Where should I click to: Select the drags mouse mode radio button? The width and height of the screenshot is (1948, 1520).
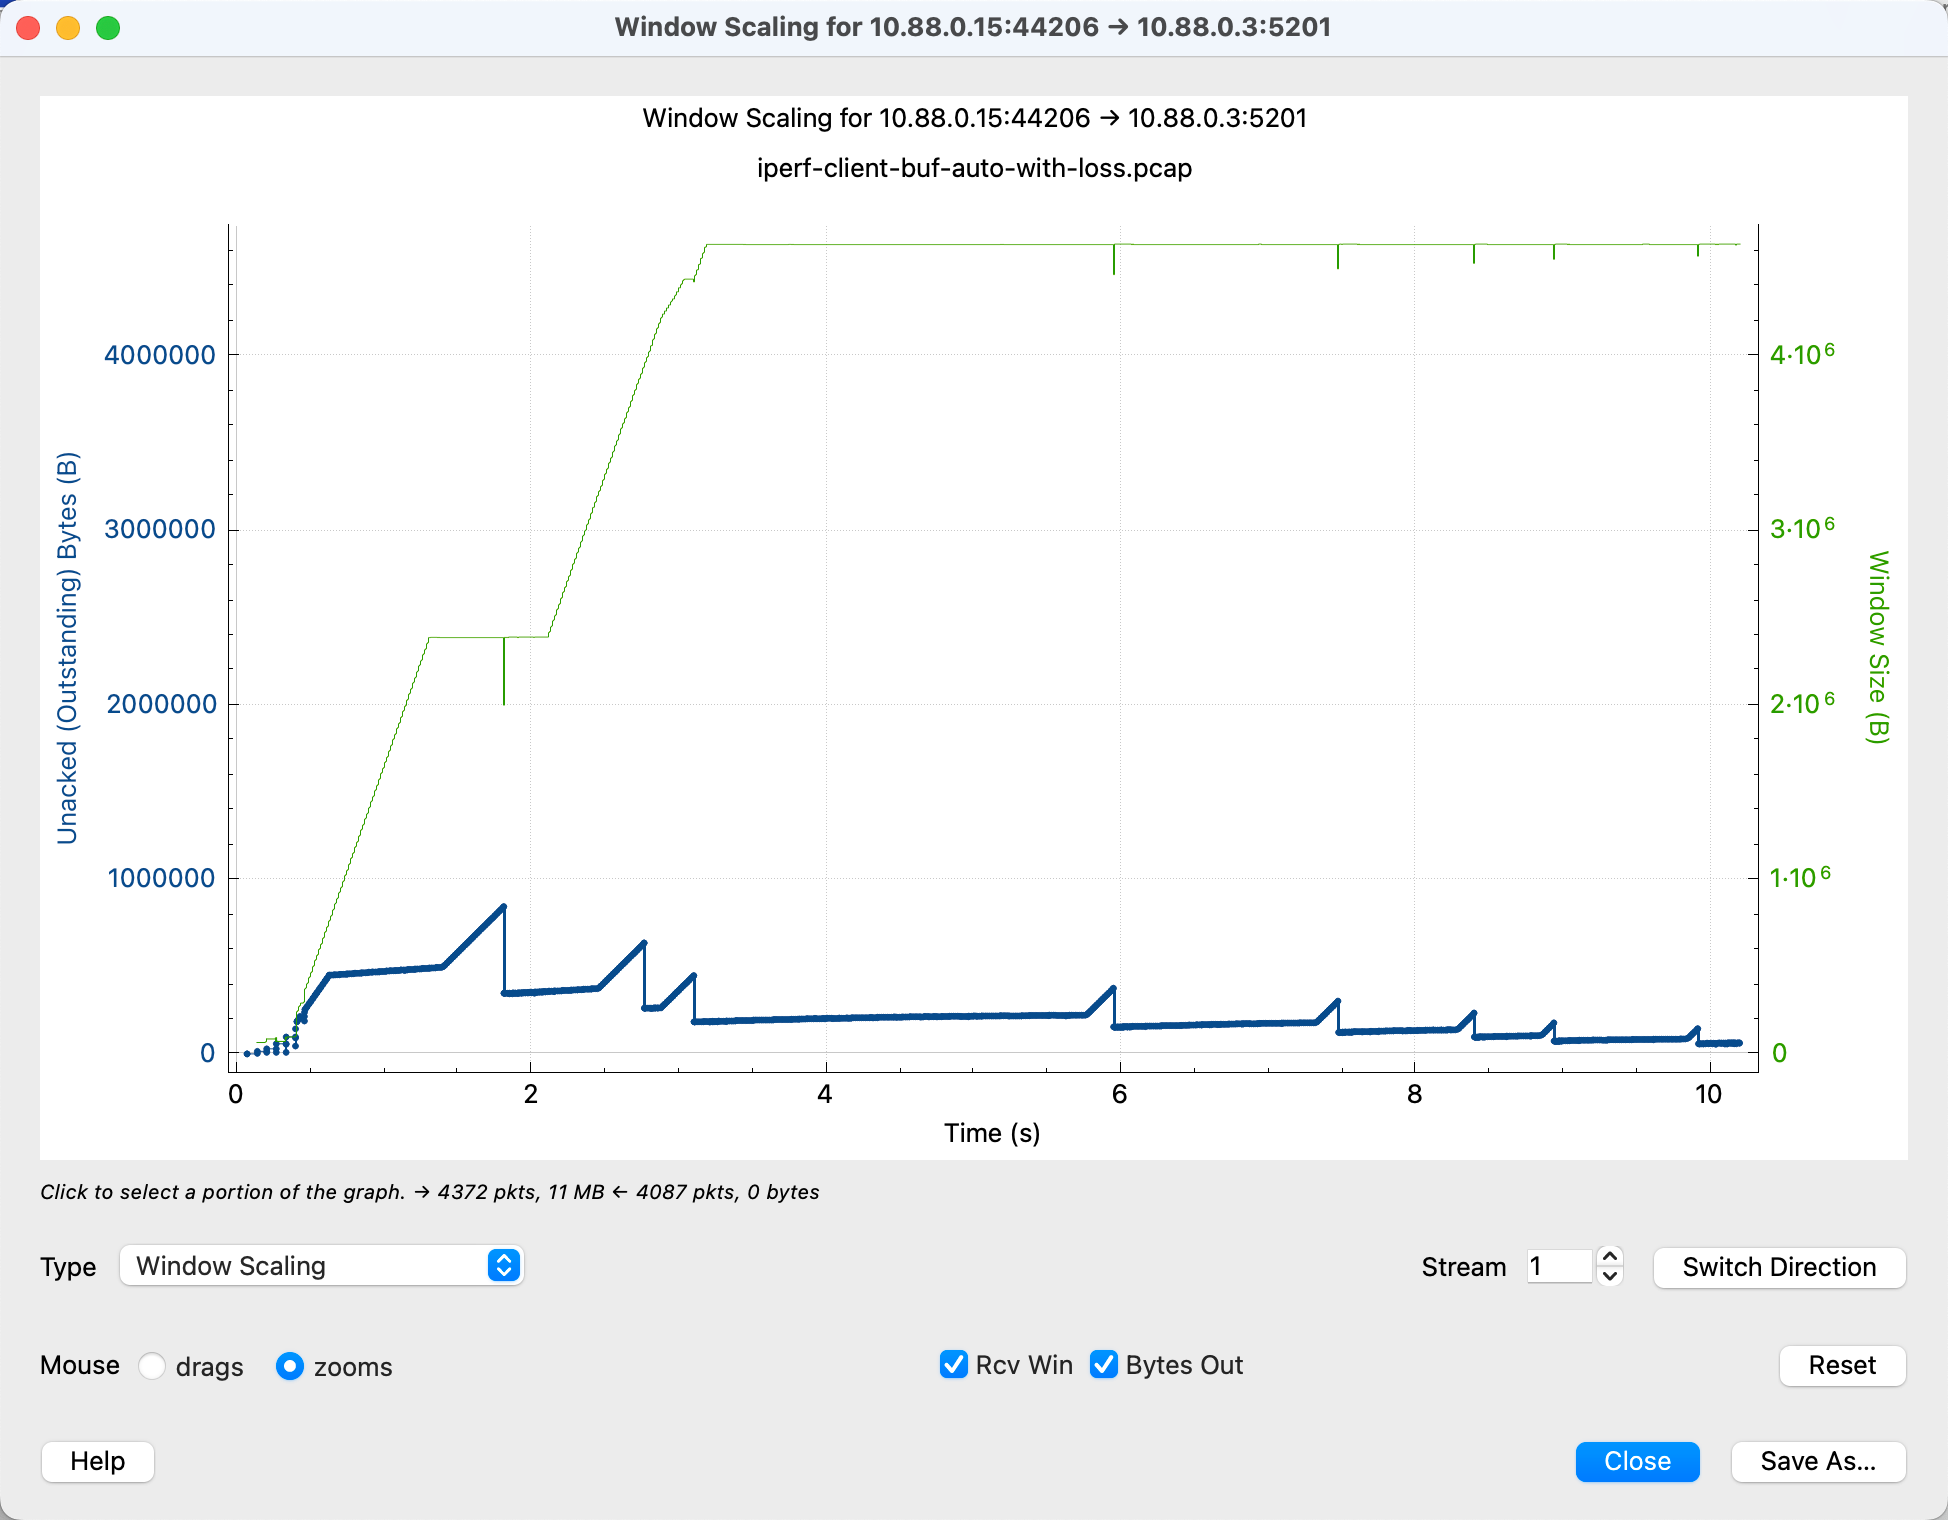152,1366
